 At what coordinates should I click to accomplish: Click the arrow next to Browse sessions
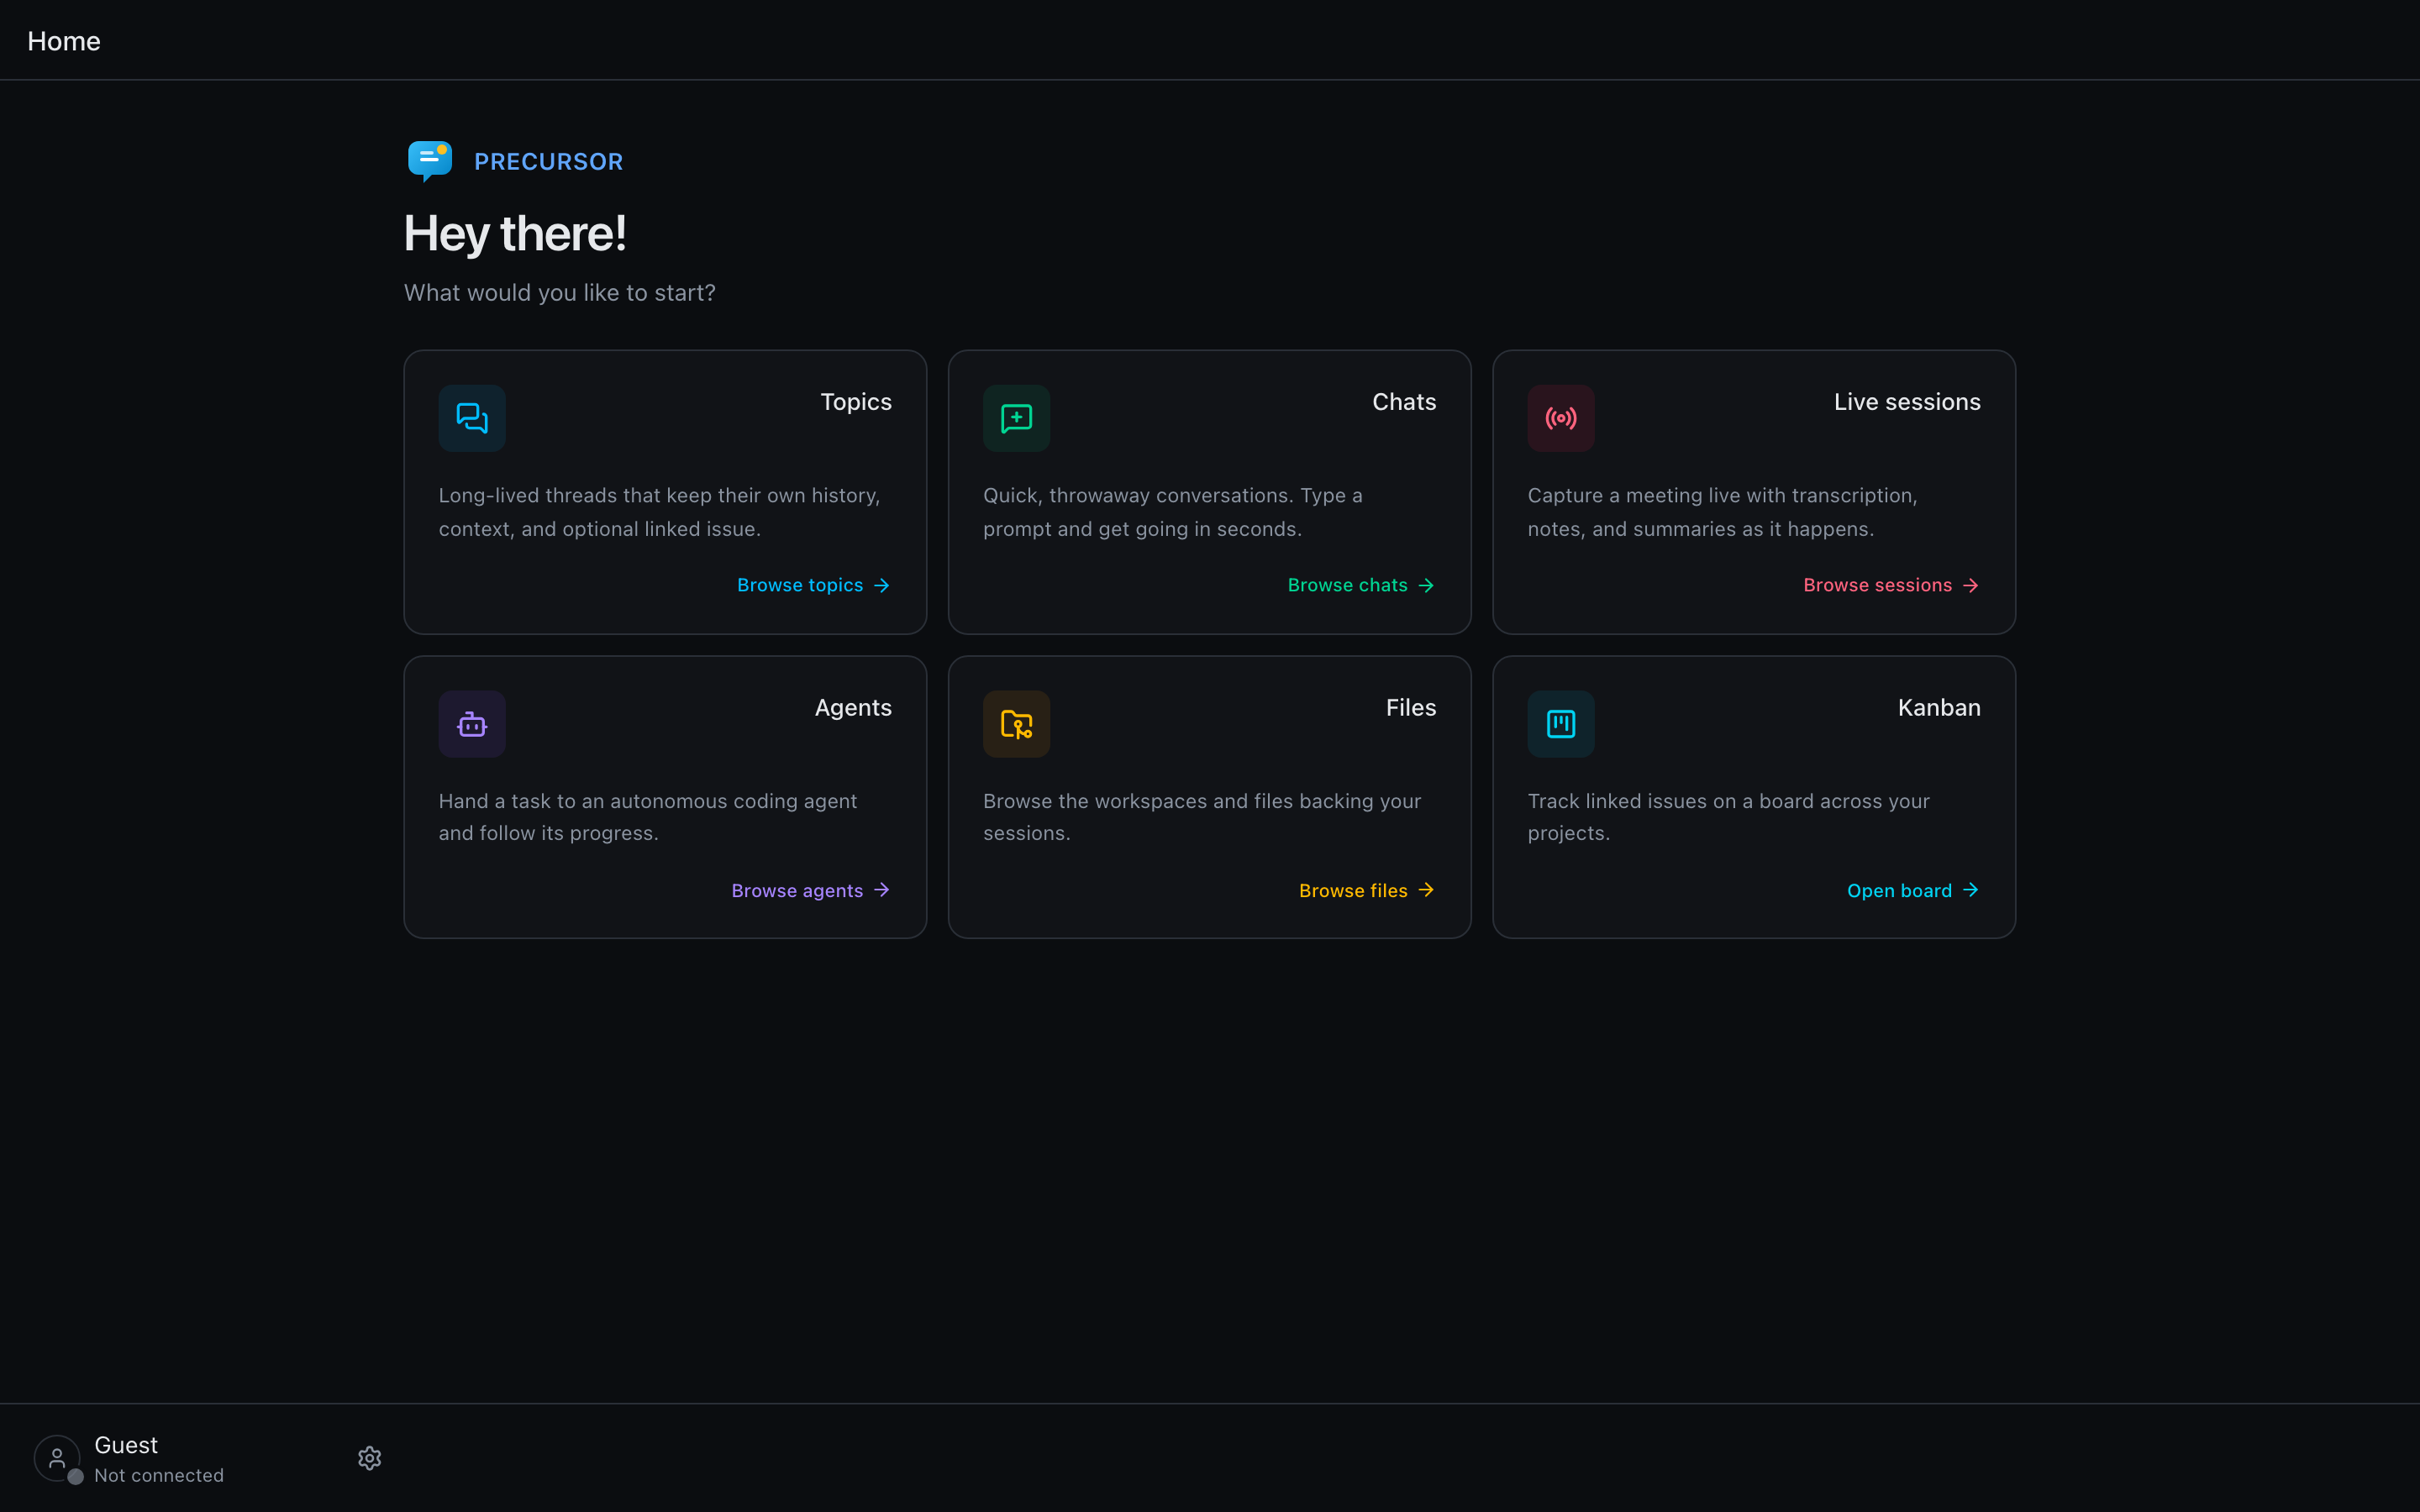1970,585
